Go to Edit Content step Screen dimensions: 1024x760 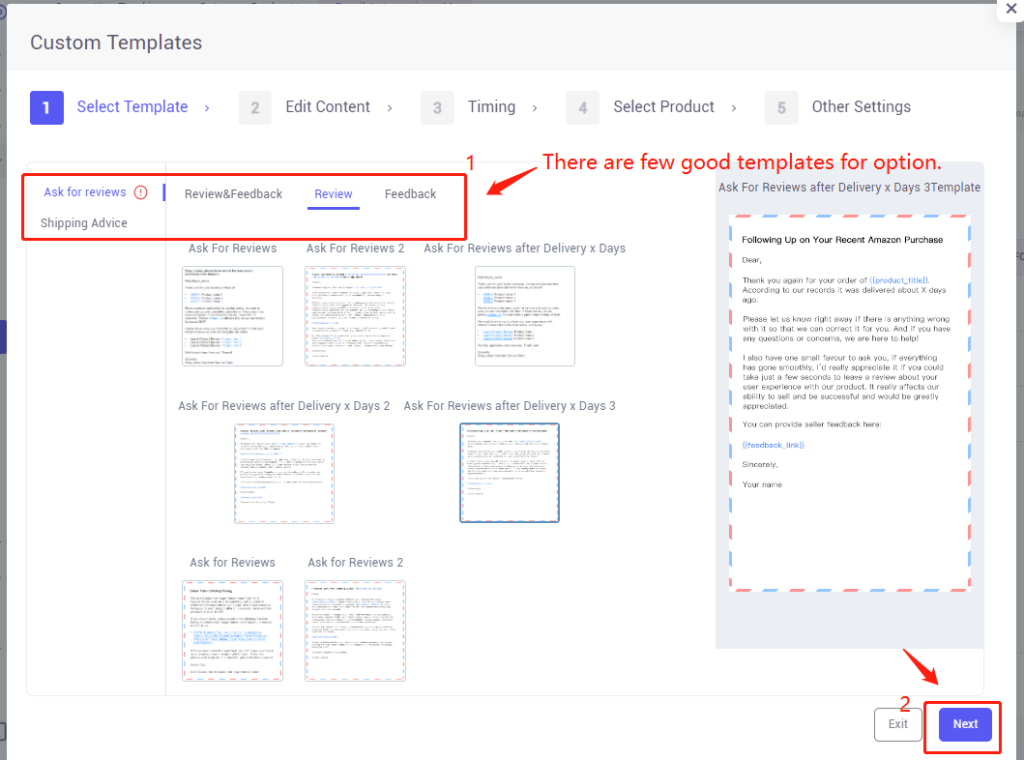pyautogui.click(x=328, y=106)
